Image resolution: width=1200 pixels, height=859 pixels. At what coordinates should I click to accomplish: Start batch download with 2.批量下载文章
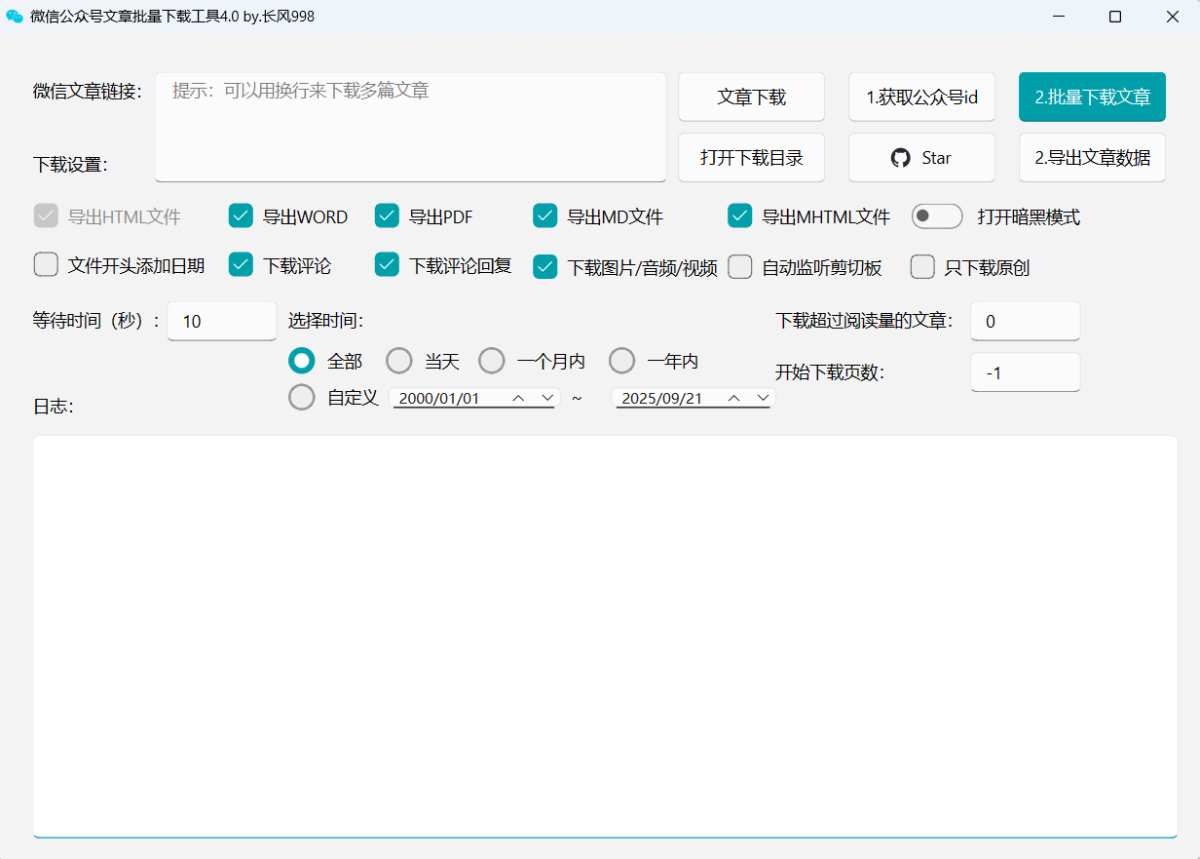click(1092, 97)
